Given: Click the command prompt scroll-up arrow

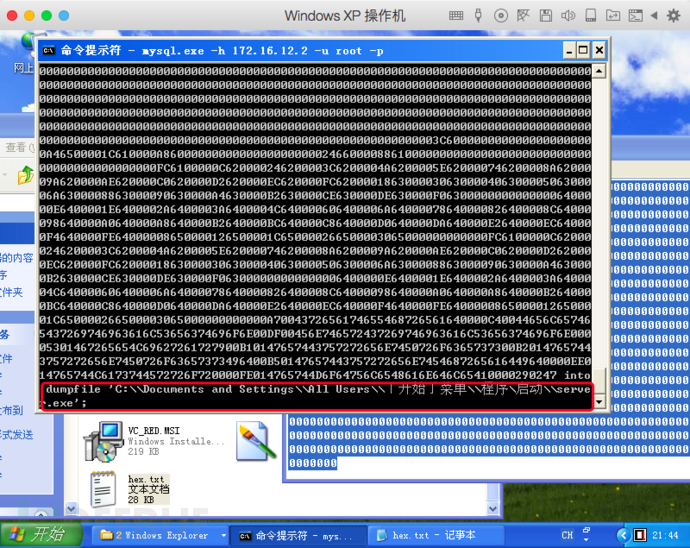Looking at the screenshot, I should coord(599,71).
